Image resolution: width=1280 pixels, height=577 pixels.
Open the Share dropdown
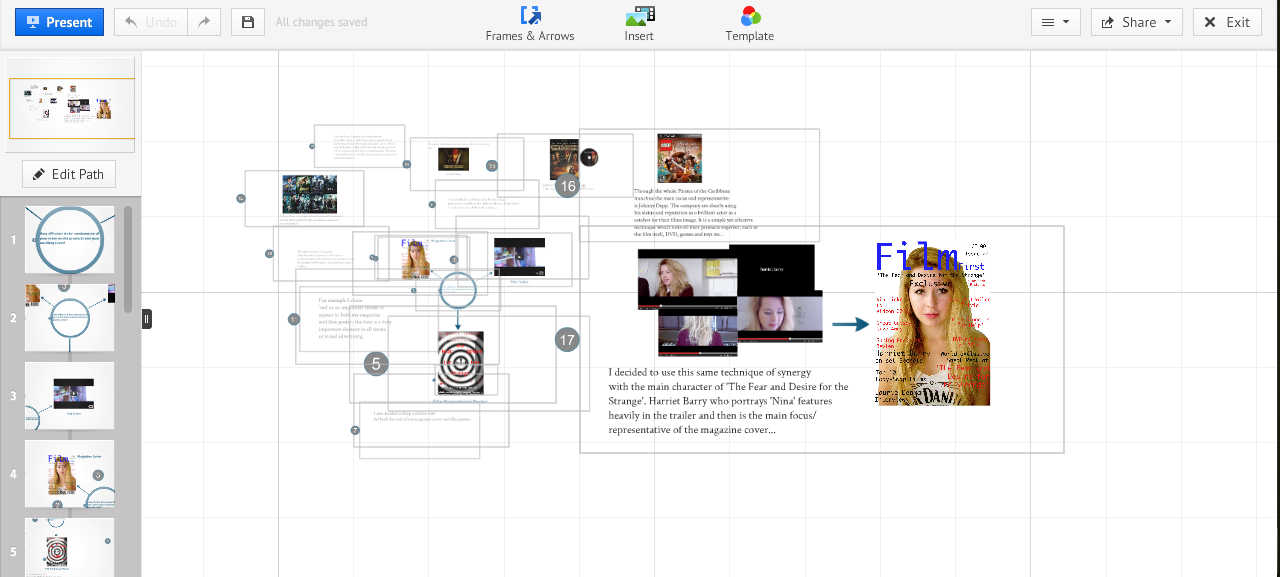point(1137,22)
